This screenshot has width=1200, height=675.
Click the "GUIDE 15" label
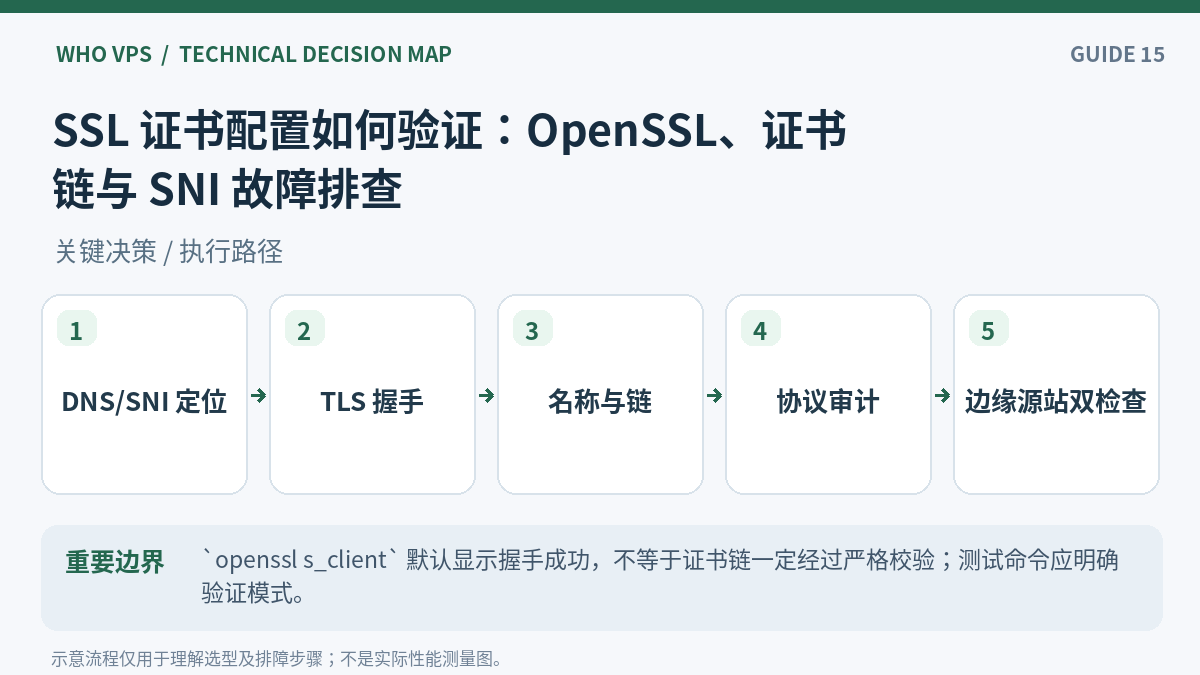point(1117,54)
